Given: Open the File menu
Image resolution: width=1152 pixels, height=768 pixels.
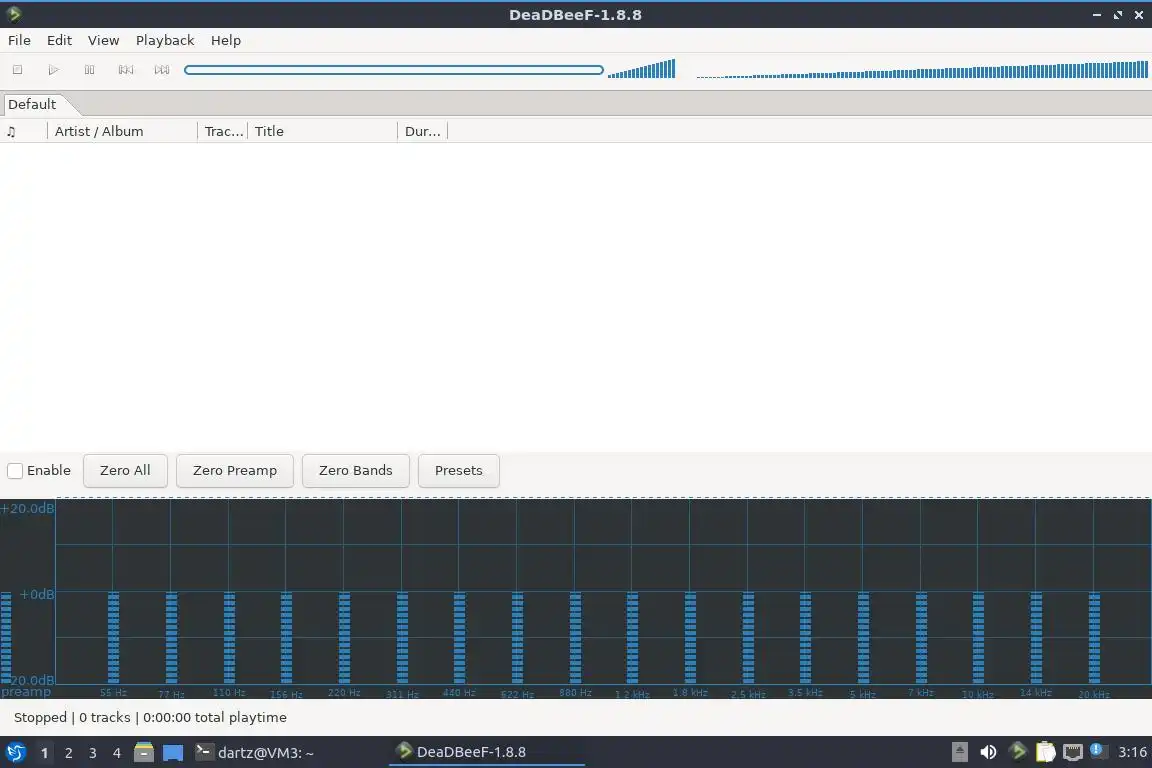Looking at the screenshot, I should click(x=19, y=40).
